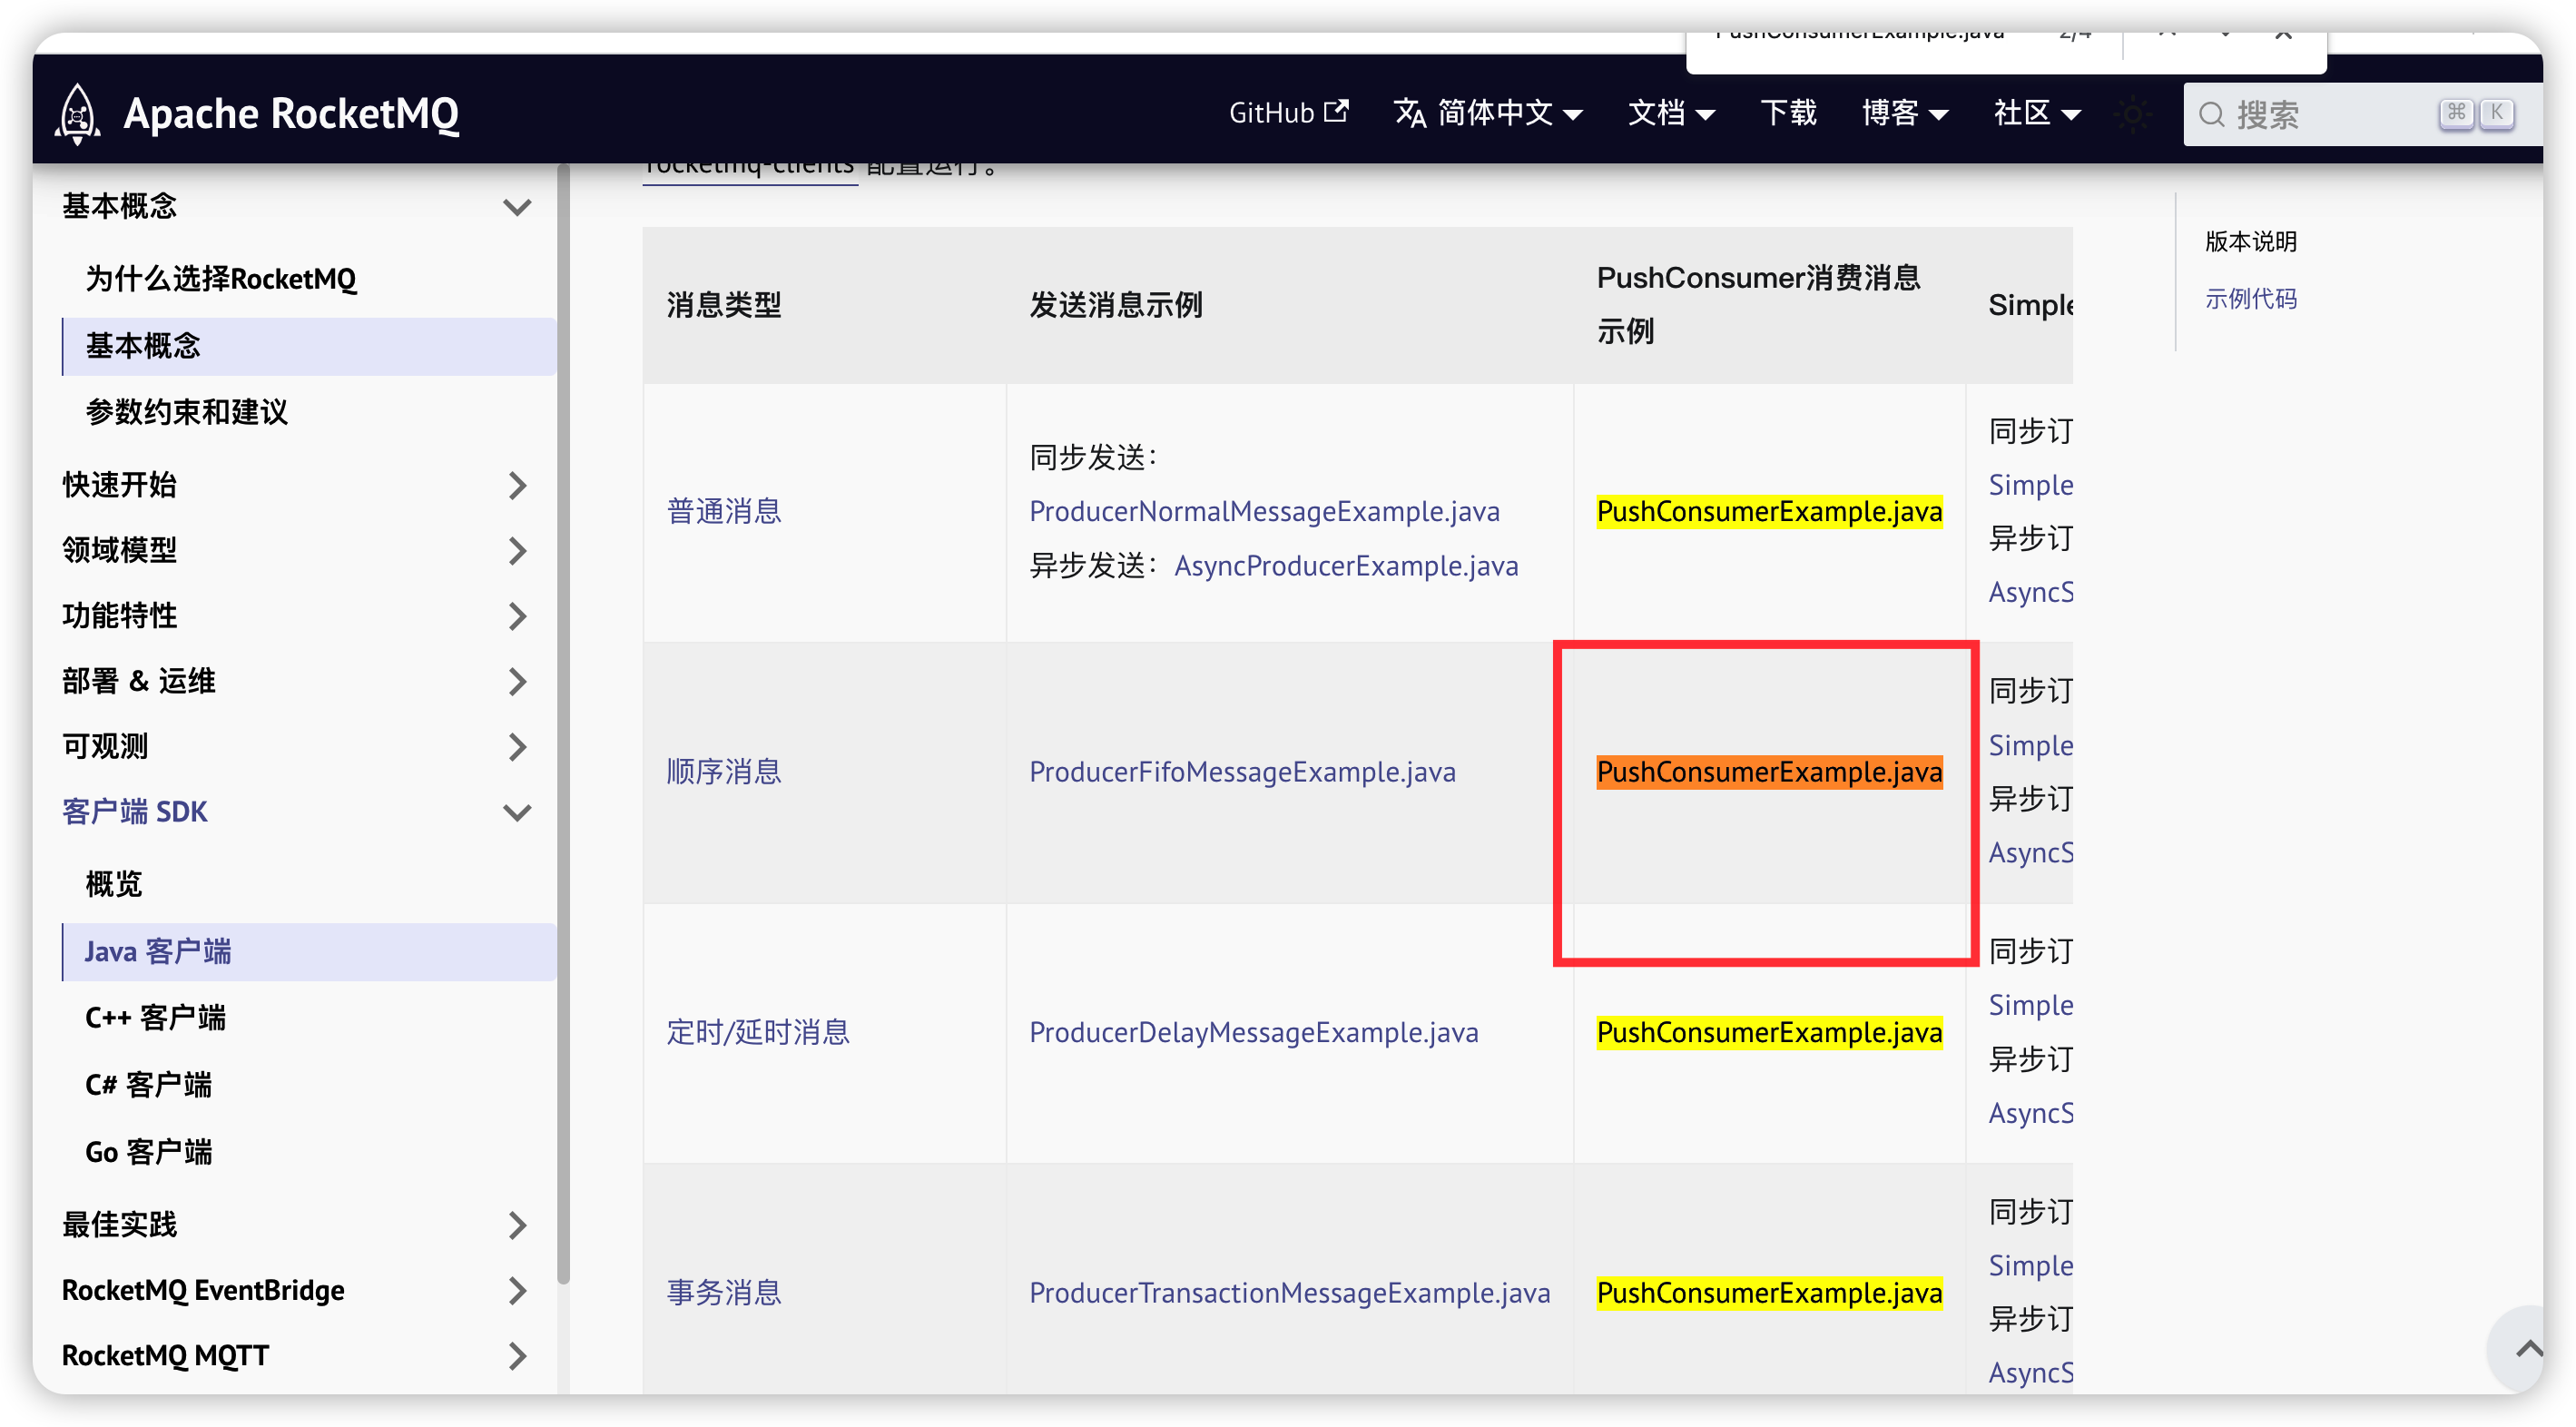This screenshot has height=1427, width=2576.
Task: Close the browser find bar
Action: [2282, 35]
